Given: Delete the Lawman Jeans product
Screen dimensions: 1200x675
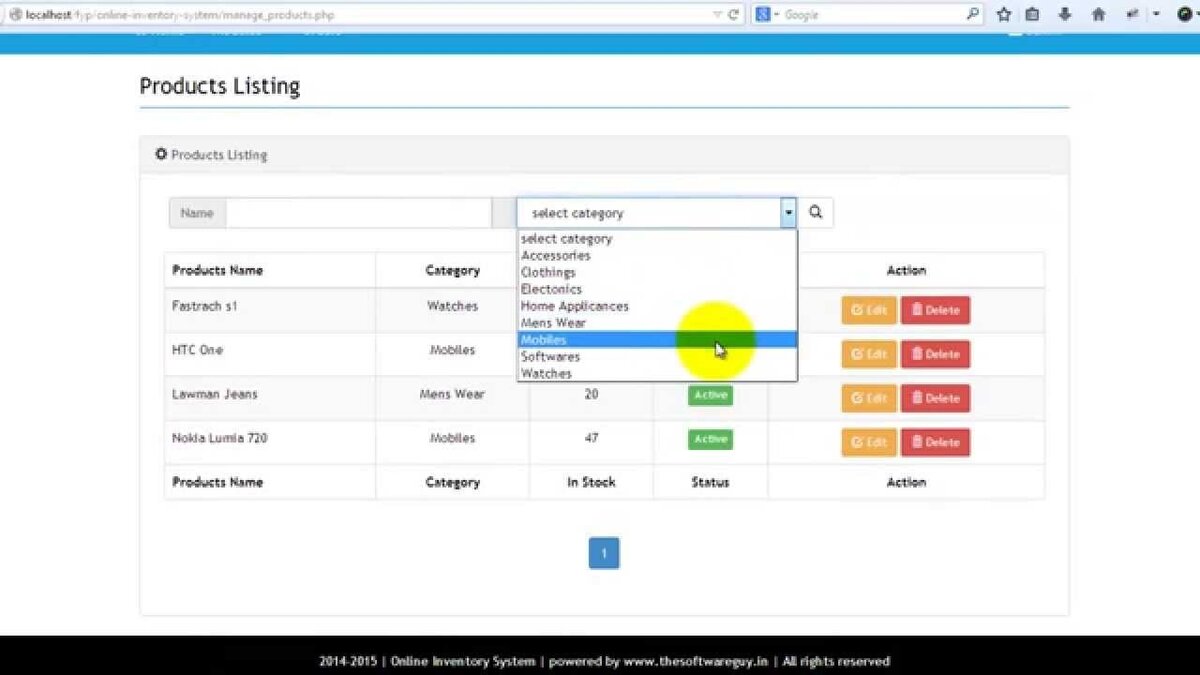Looking at the screenshot, I should (x=935, y=398).
